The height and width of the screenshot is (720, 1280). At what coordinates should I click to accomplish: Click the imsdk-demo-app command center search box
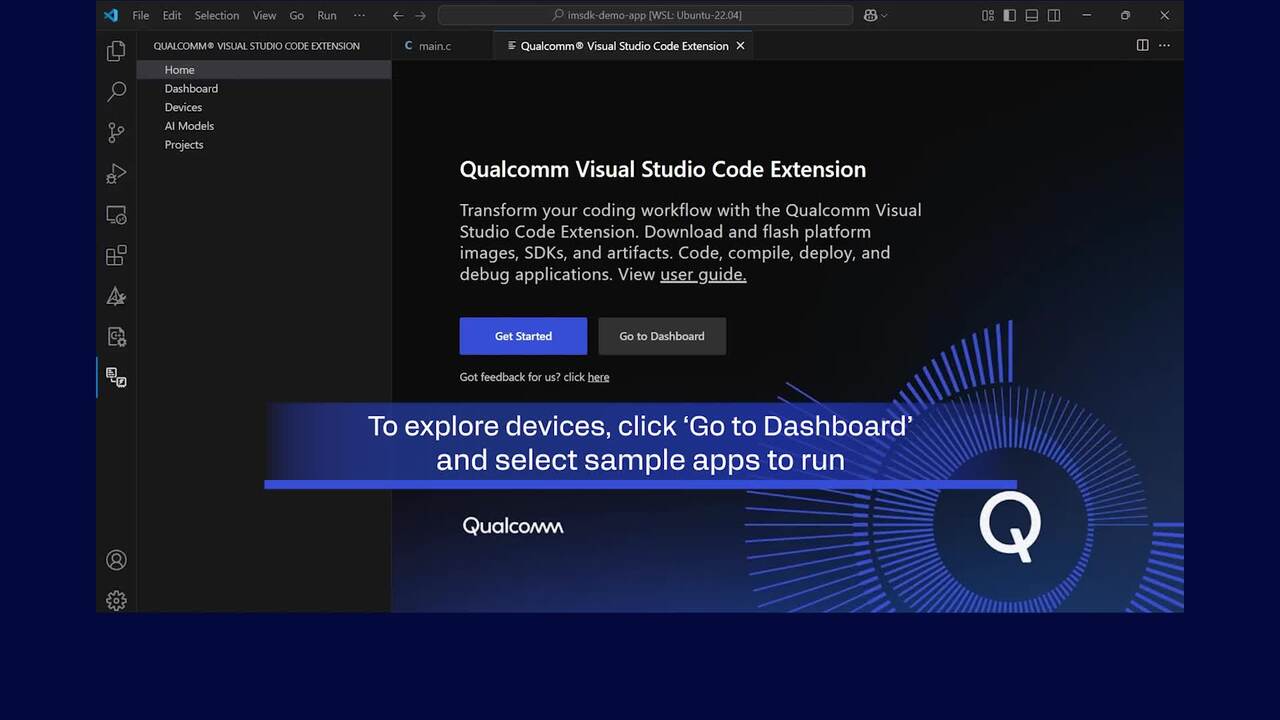645,15
